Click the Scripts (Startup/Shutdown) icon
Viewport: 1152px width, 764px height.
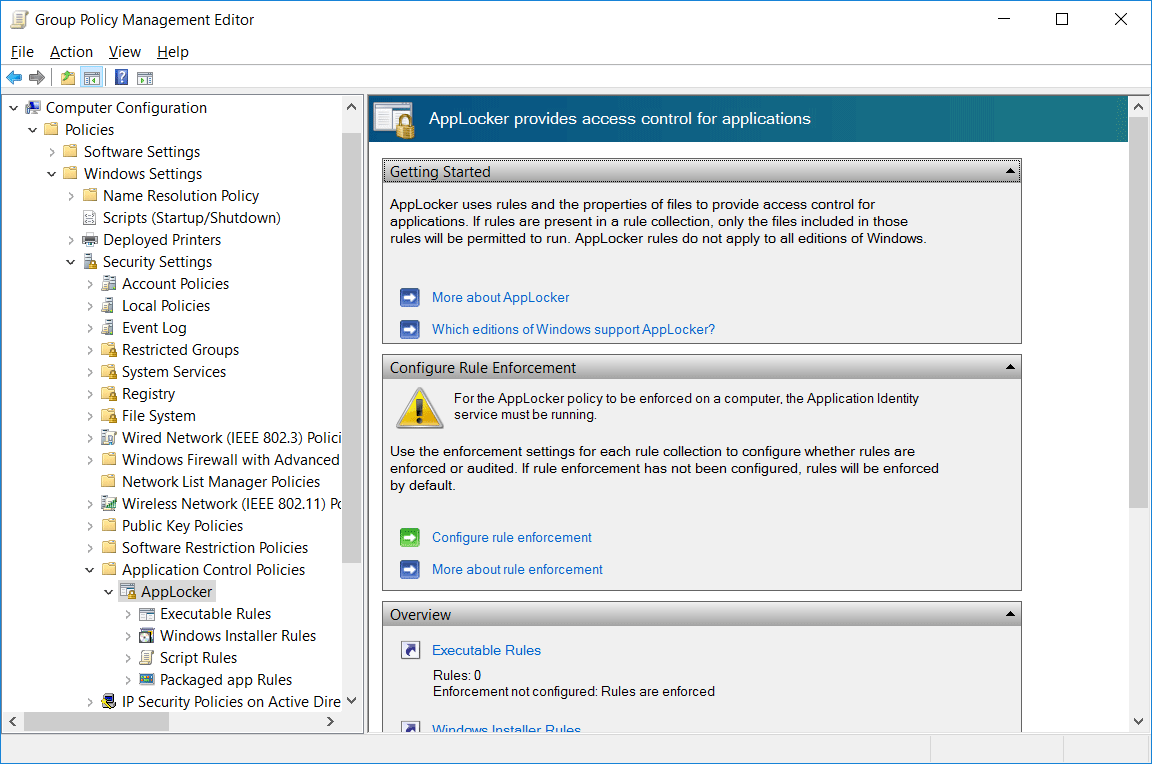(90, 217)
